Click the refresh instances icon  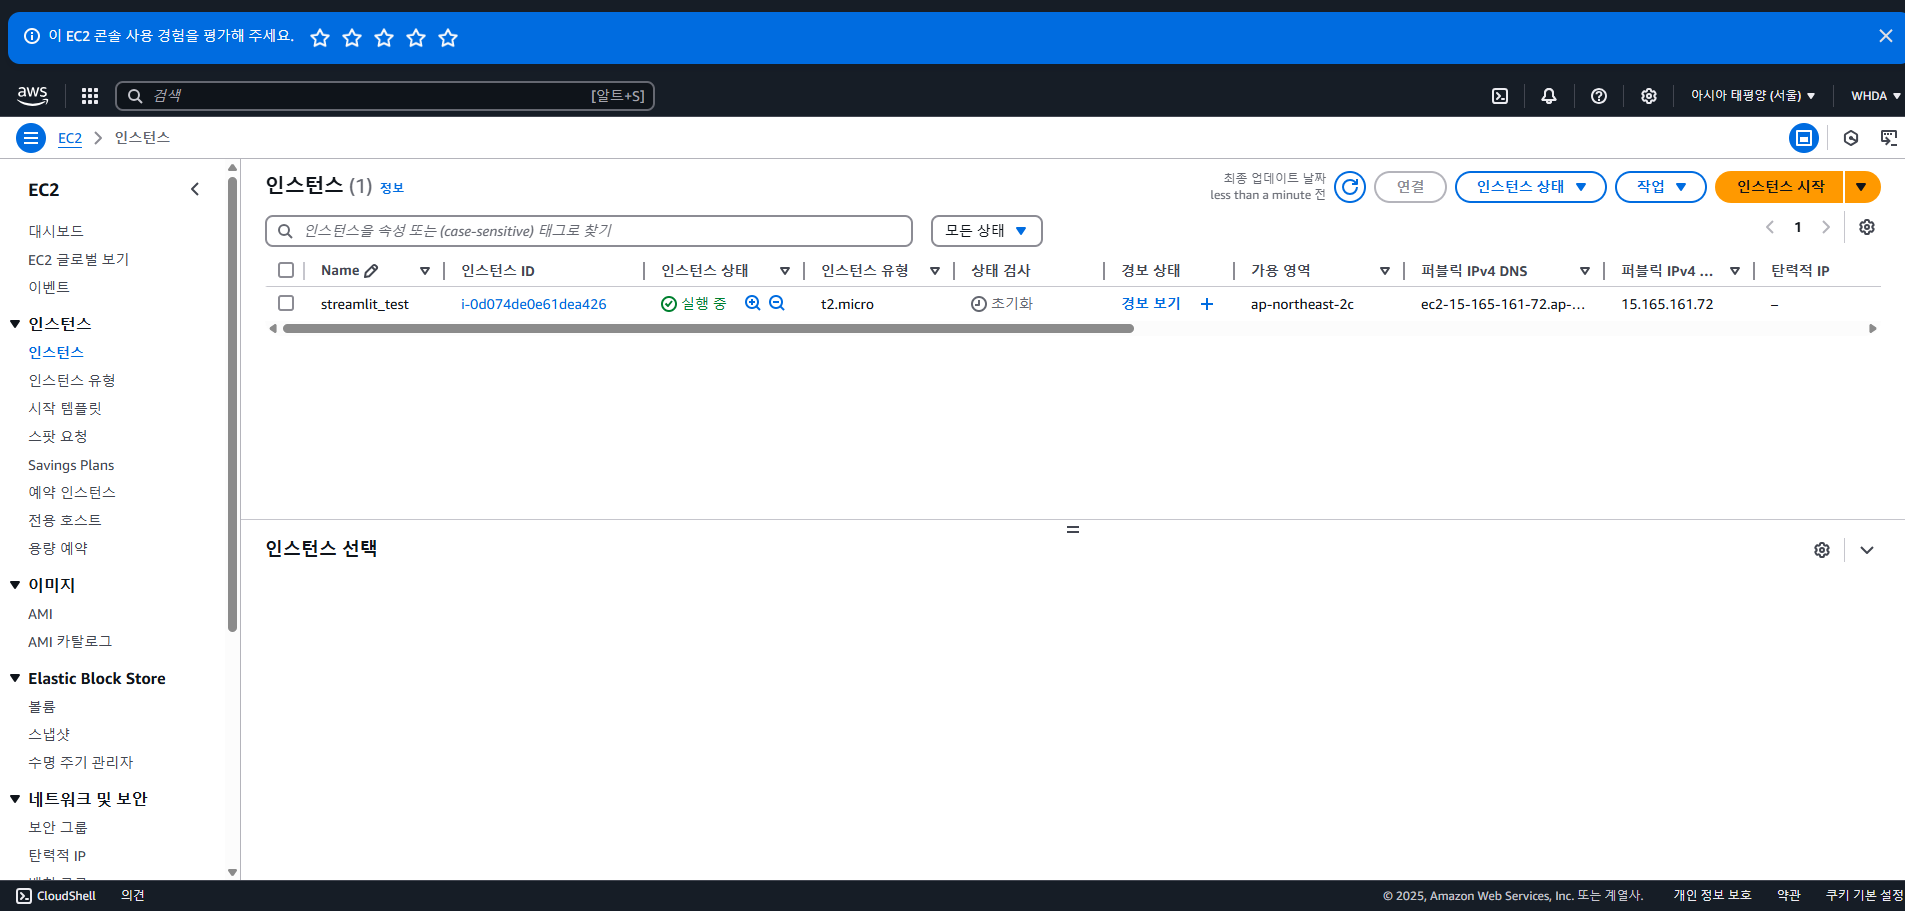[x=1350, y=187]
